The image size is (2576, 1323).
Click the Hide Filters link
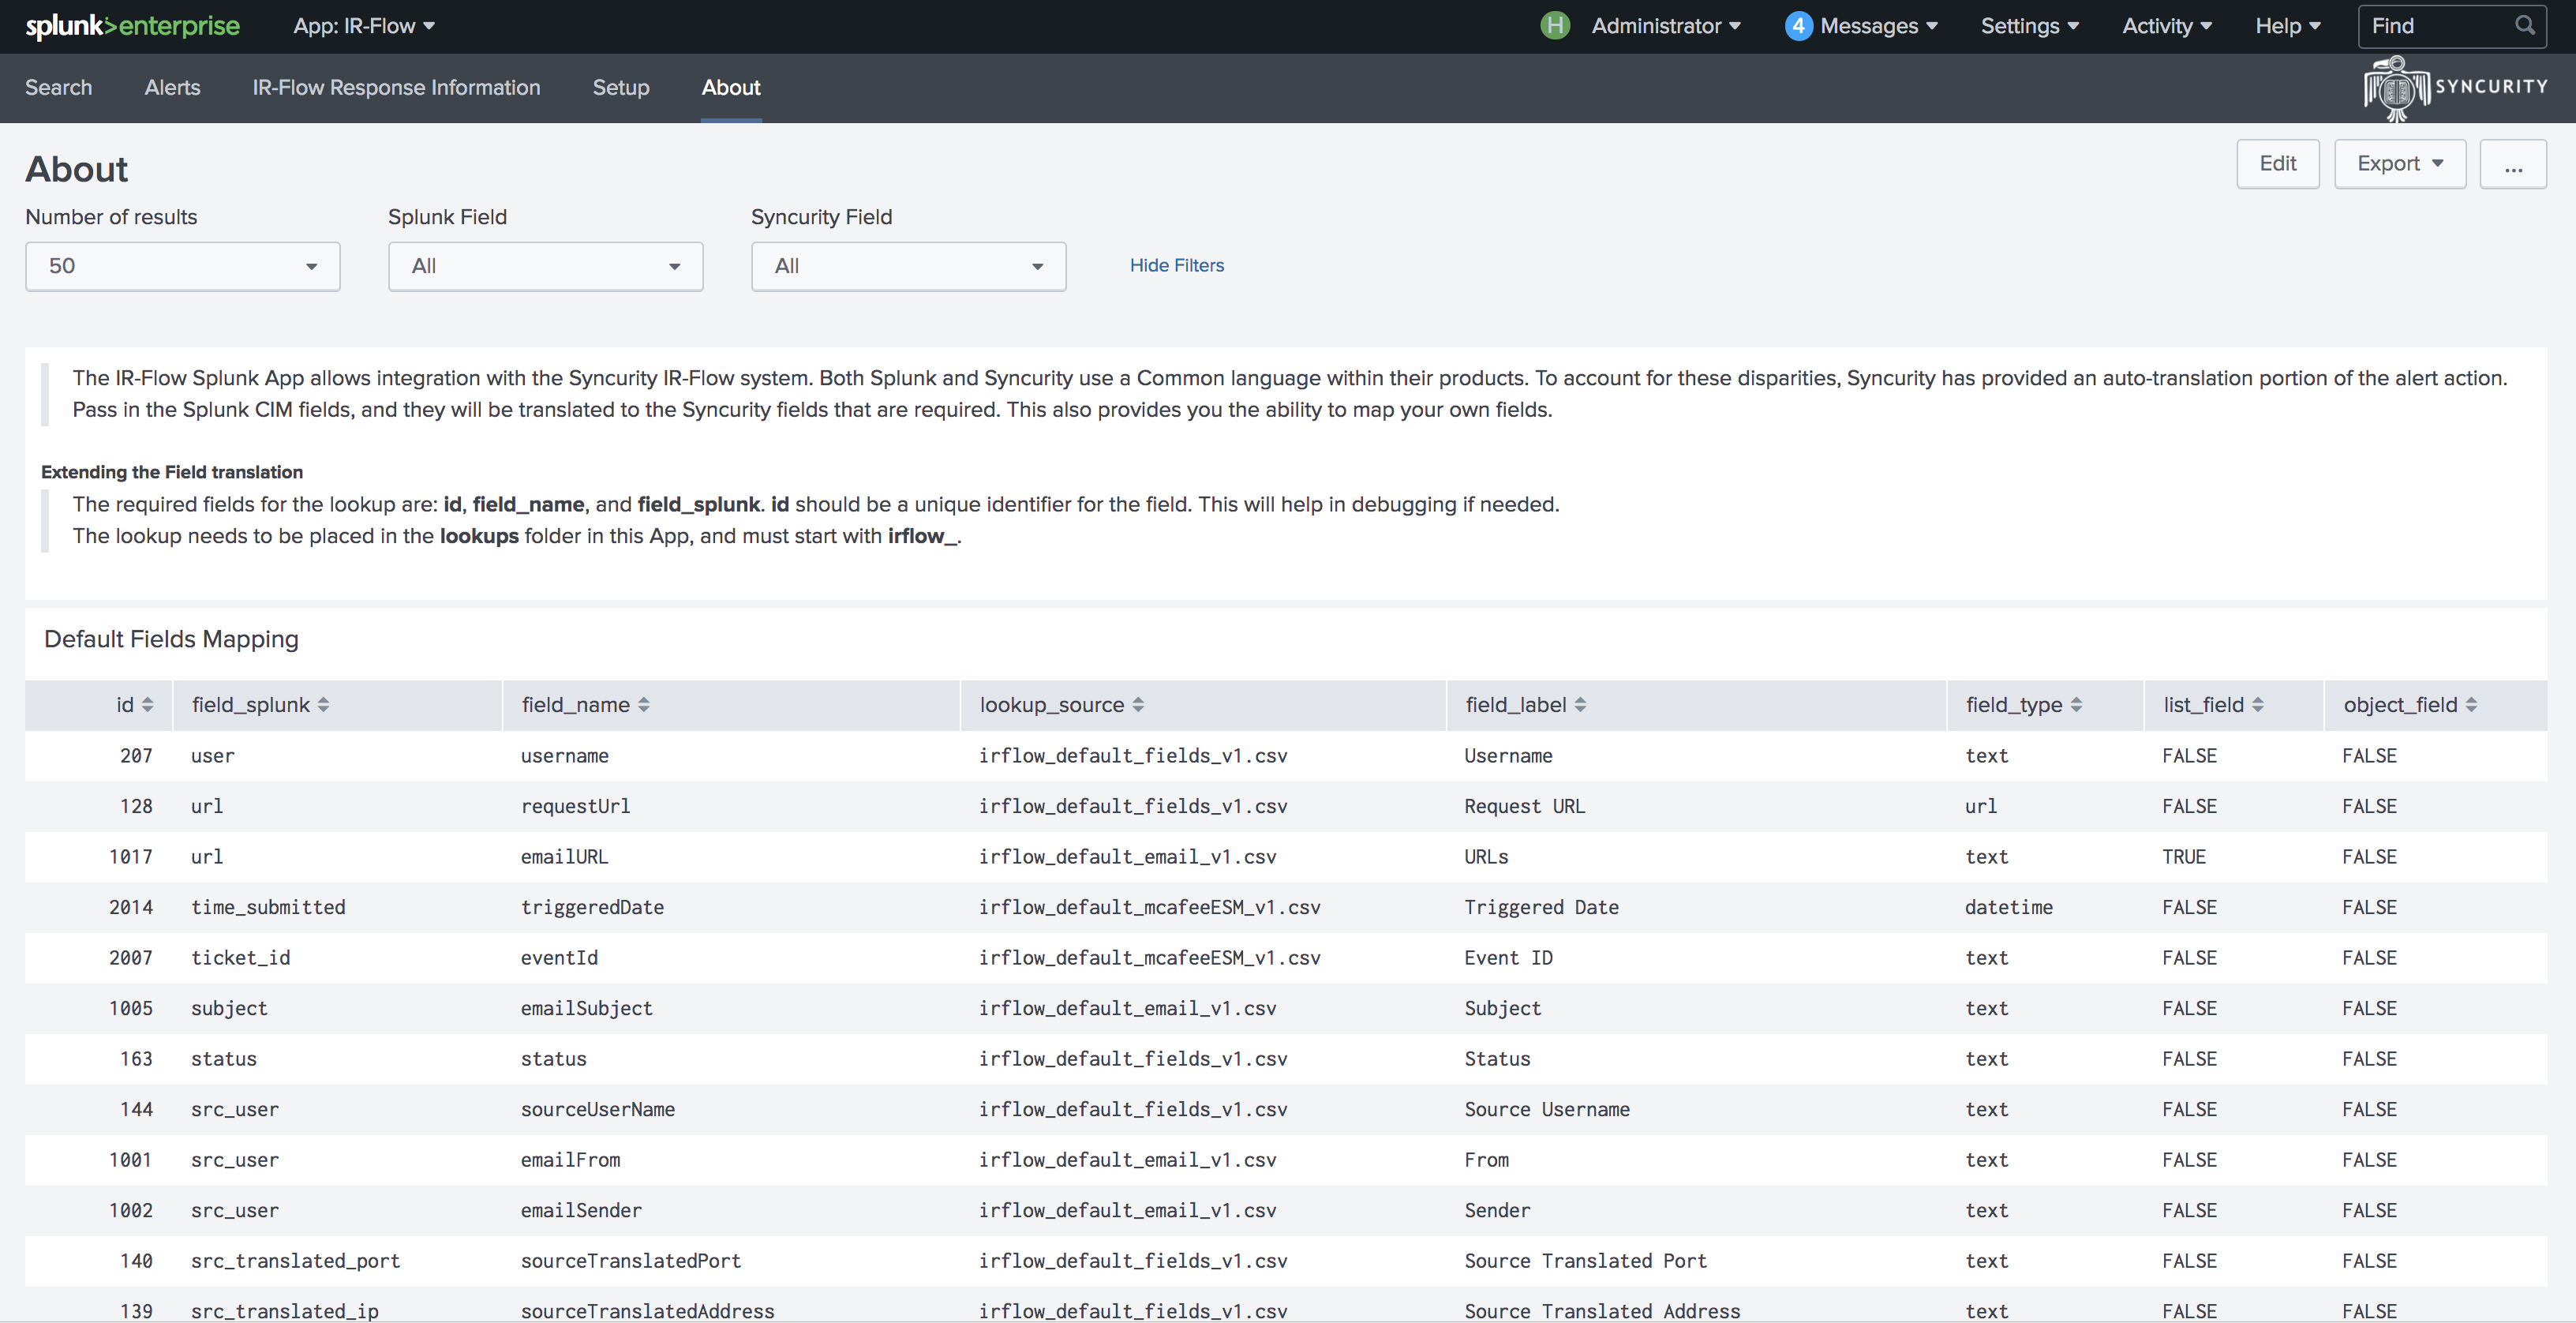(1176, 265)
